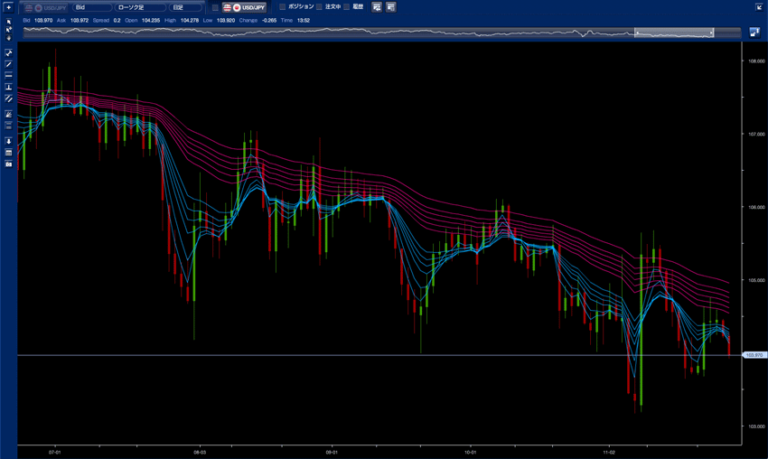
Task: Click the overview bar expand icon at right
Action: (x=755, y=32)
